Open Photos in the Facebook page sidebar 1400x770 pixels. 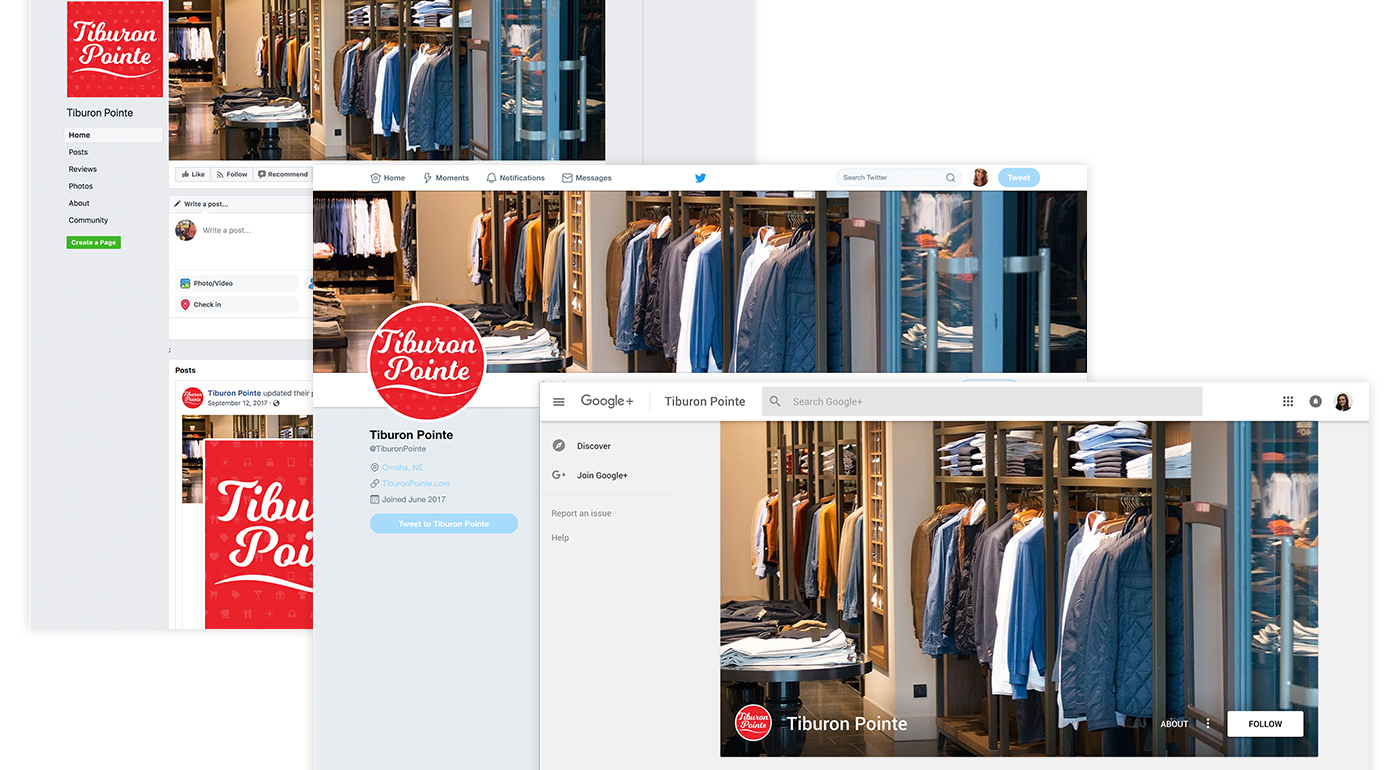click(x=81, y=186)
